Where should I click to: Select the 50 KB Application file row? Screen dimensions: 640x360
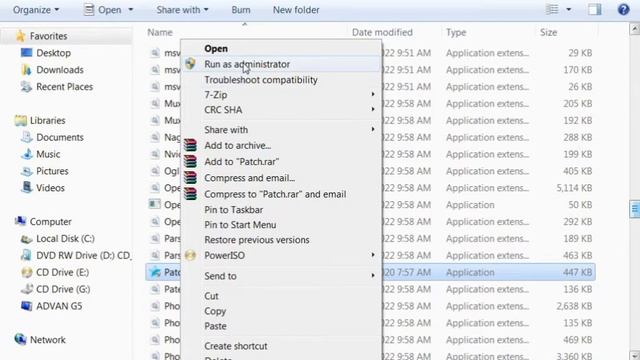(370, 204)
